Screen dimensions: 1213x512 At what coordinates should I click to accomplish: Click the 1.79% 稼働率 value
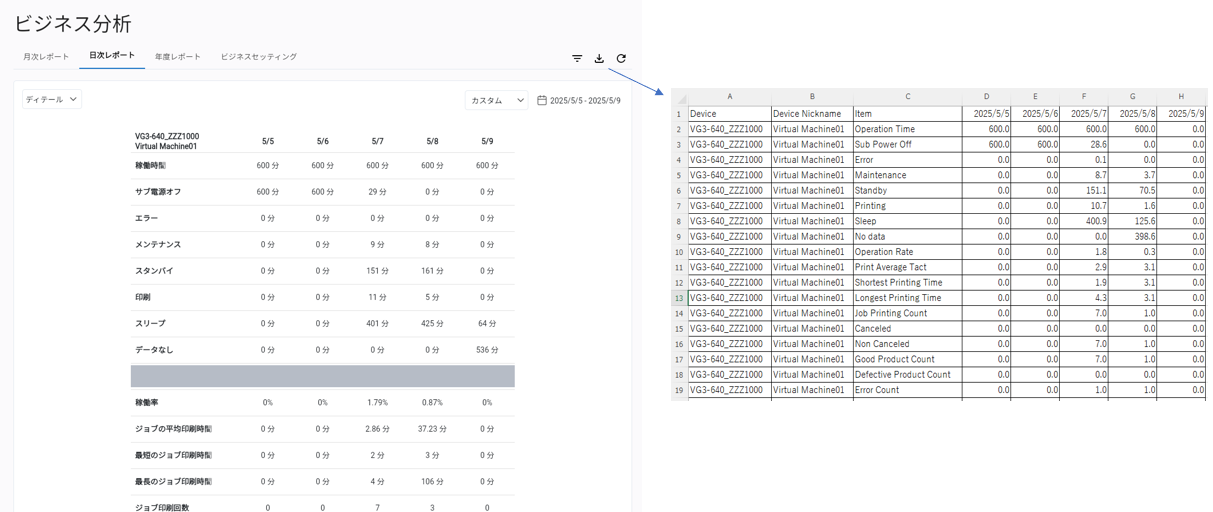click(377, 402)
